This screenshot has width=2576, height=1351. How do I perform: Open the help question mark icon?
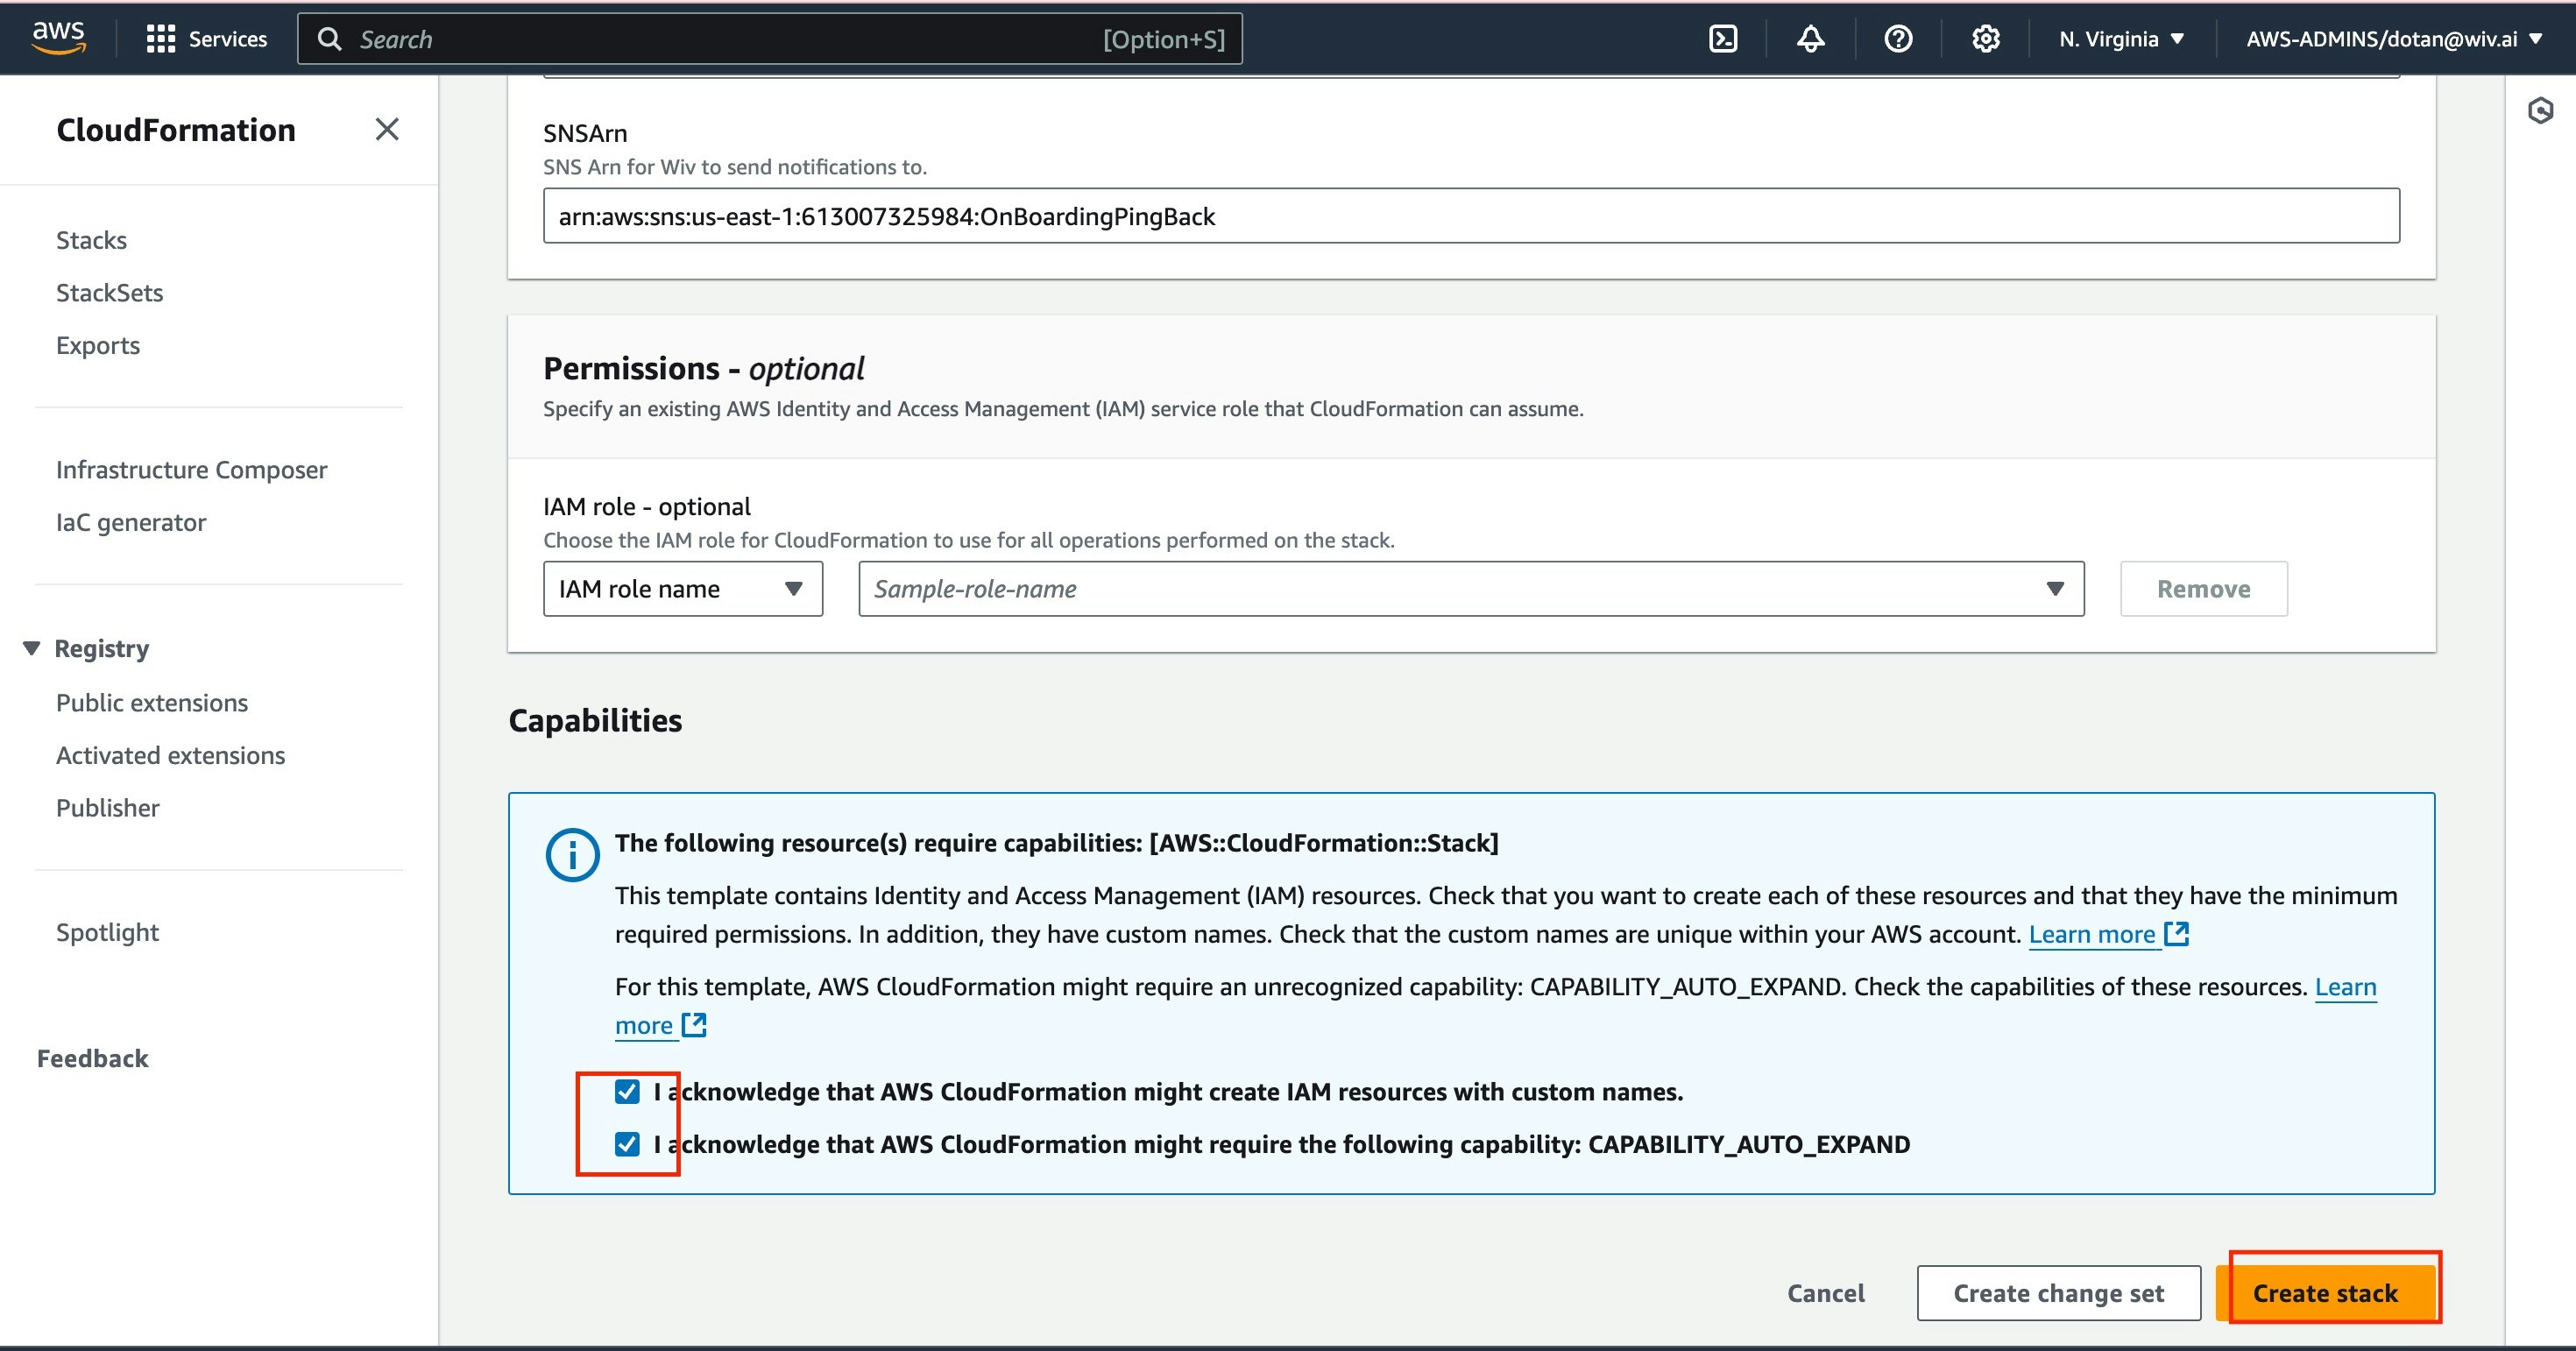pyautogui.click(x=1897, y=39)
